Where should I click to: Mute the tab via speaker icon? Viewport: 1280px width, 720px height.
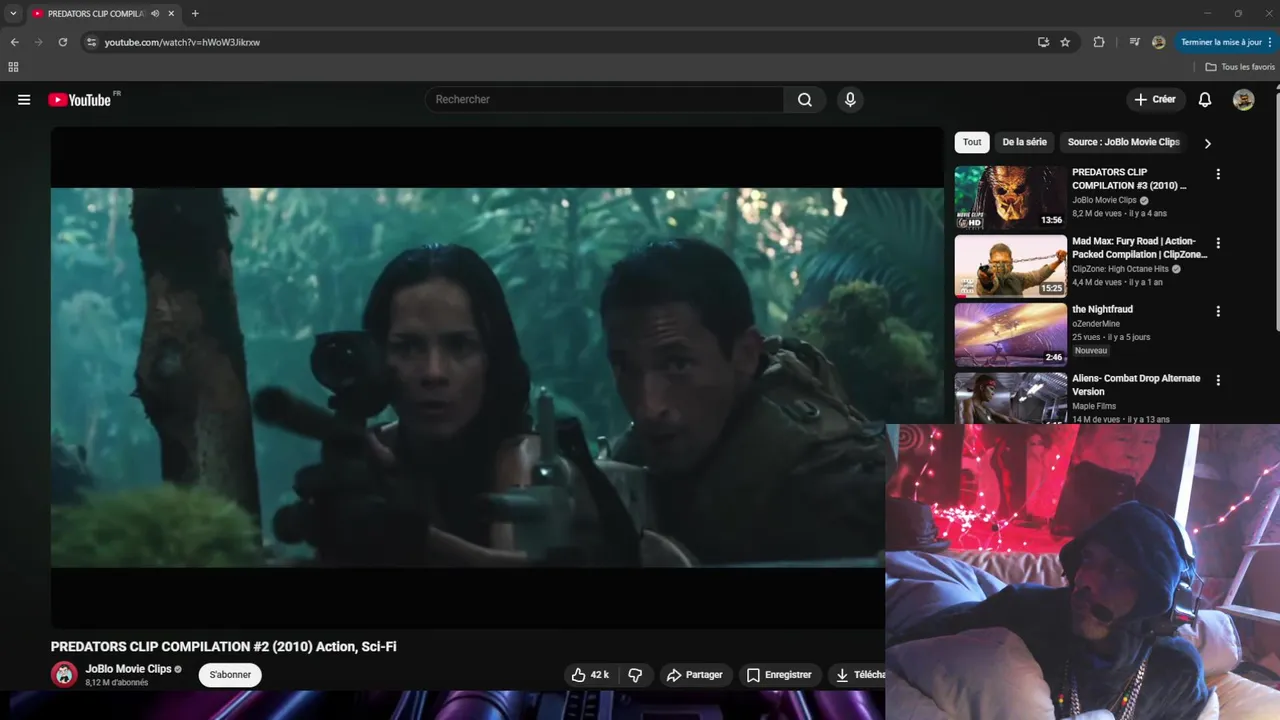(x=155, y=14)
